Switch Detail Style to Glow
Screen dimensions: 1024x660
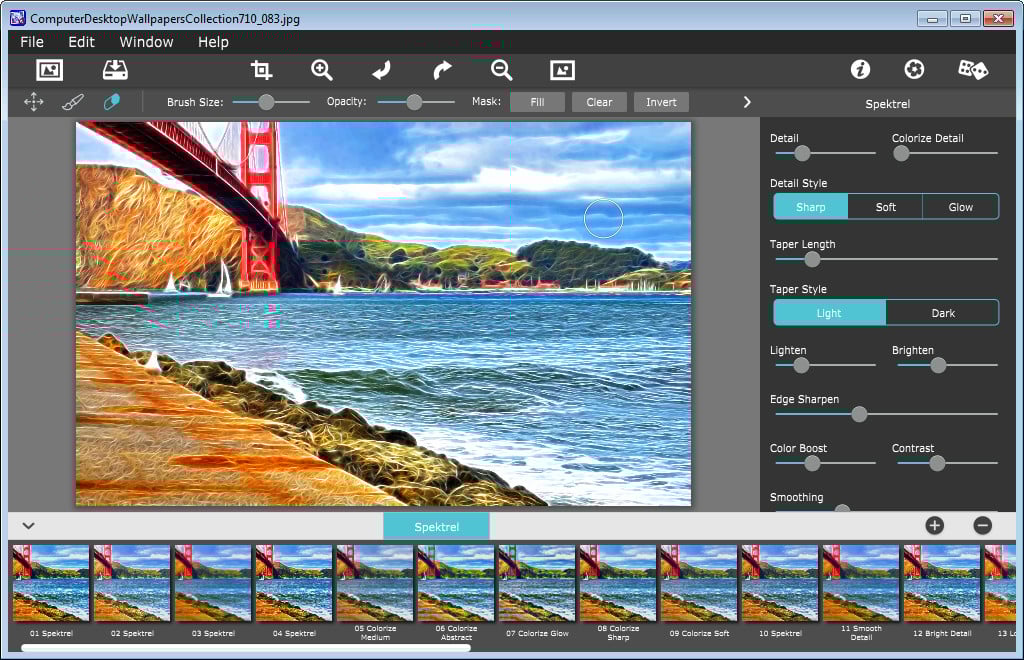(959, 207)
